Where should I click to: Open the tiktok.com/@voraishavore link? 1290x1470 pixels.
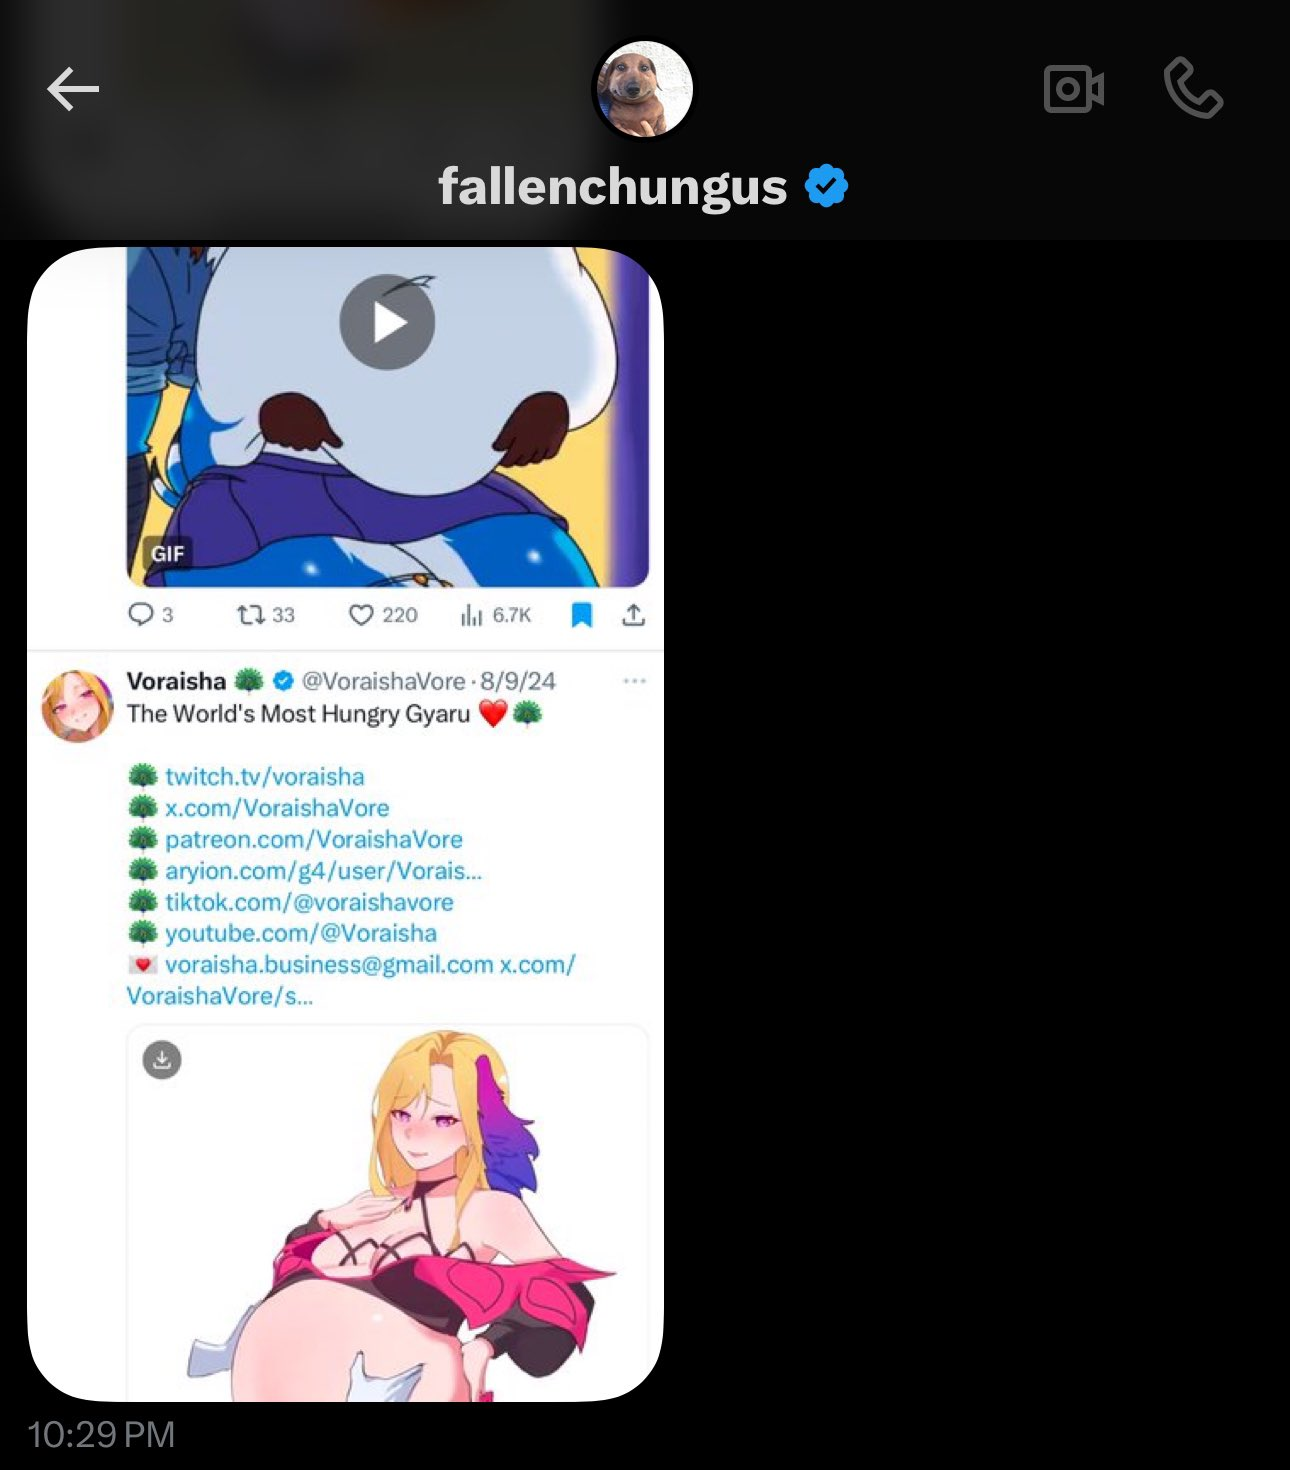pyautogui.click(x=309, y=902)
